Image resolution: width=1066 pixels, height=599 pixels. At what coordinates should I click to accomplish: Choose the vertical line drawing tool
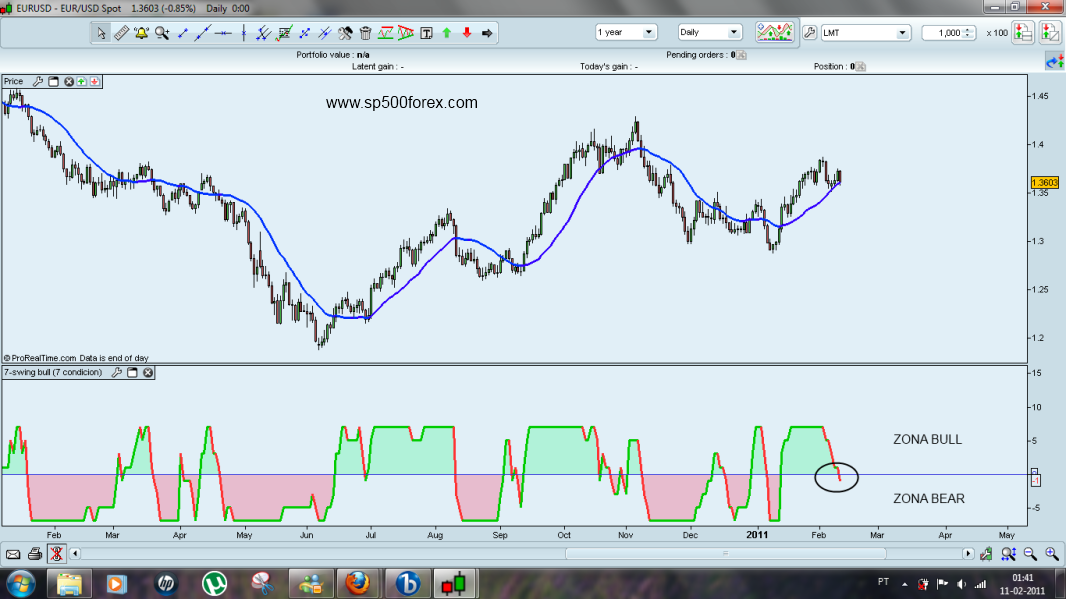point(243,33)
